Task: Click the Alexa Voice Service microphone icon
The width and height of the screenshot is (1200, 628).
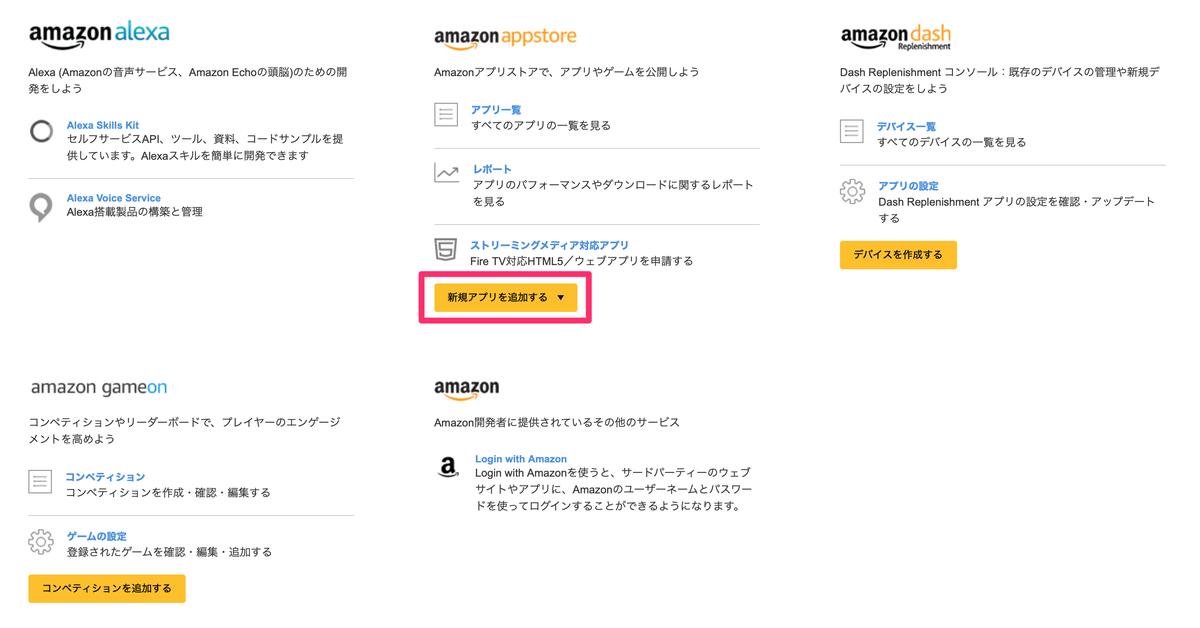Action: tap(40, 206)
